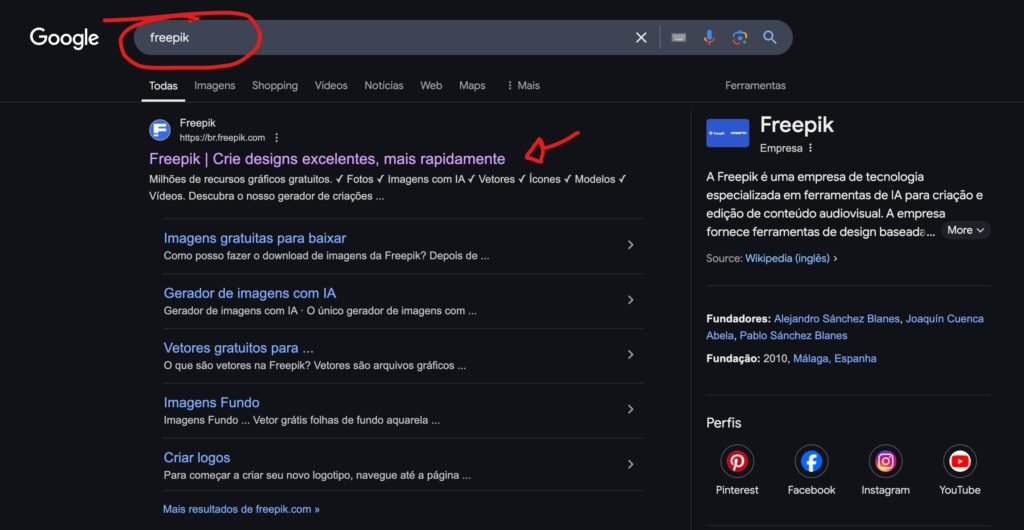
Task: Open Freepik's YouTube profile icon
Action: coord(960,461)
